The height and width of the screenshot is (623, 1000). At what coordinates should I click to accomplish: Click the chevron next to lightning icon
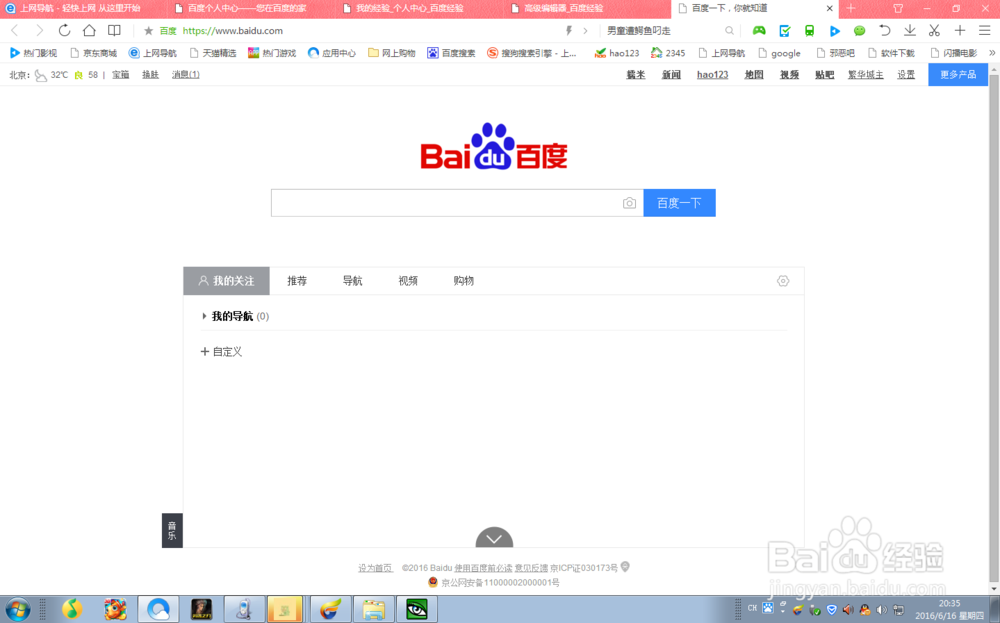[585, 31]
